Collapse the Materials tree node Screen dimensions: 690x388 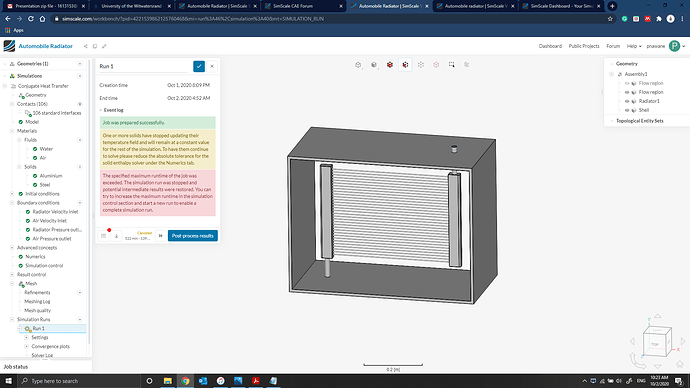pyautogui.click(x=12, y=131)
